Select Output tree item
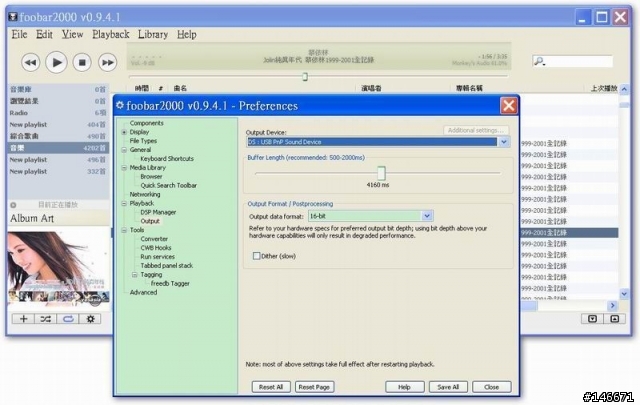The height and width of the screenshot is (405, 640). (150, 221)
